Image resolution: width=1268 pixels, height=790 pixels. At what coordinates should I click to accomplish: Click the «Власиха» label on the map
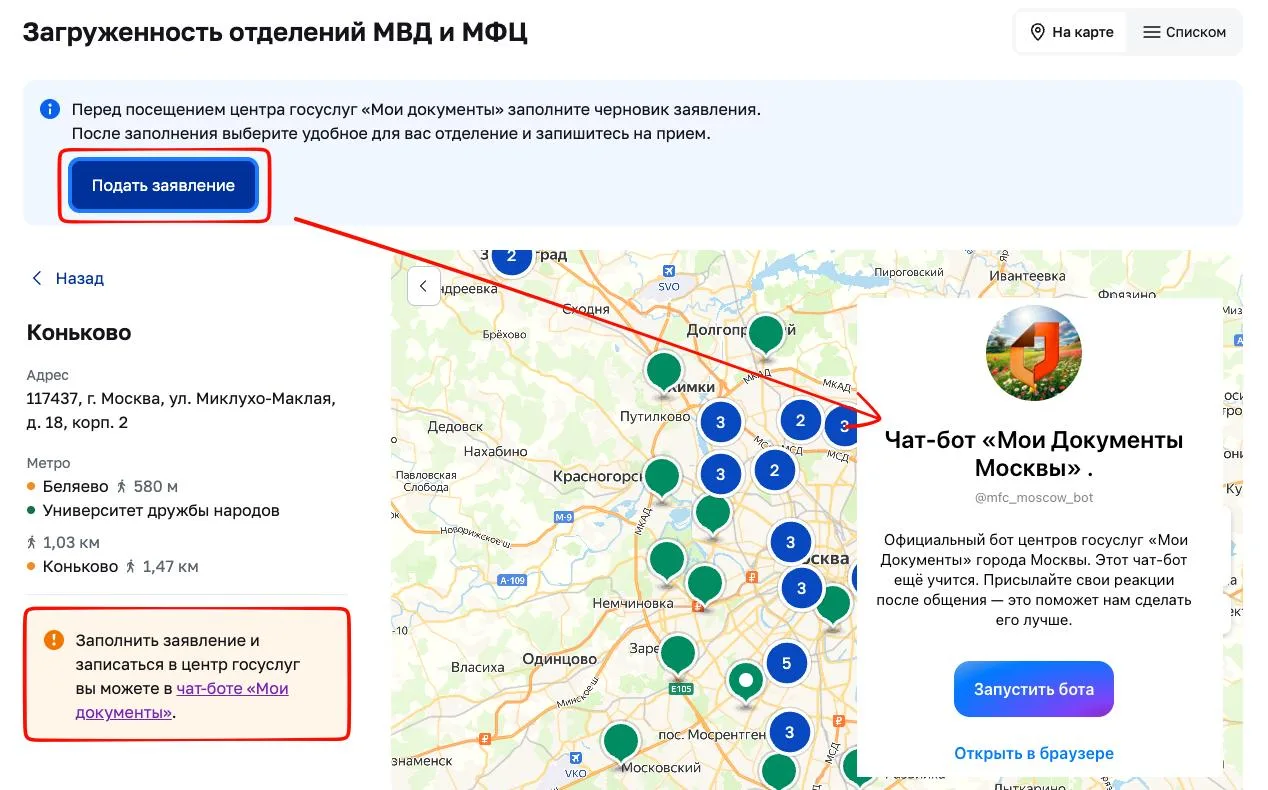pyautogui.click(x=478, y=667)
